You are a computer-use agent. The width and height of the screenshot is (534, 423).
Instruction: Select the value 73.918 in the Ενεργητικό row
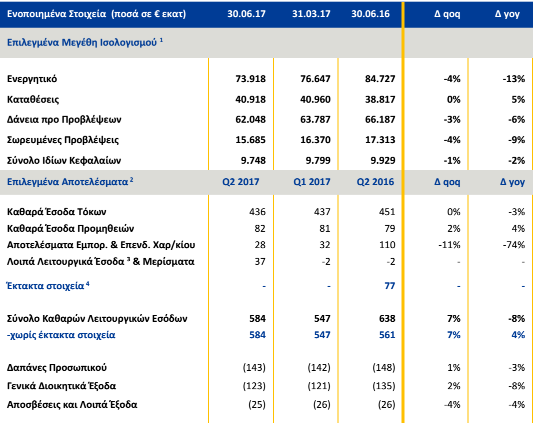[x=250, y=79]
